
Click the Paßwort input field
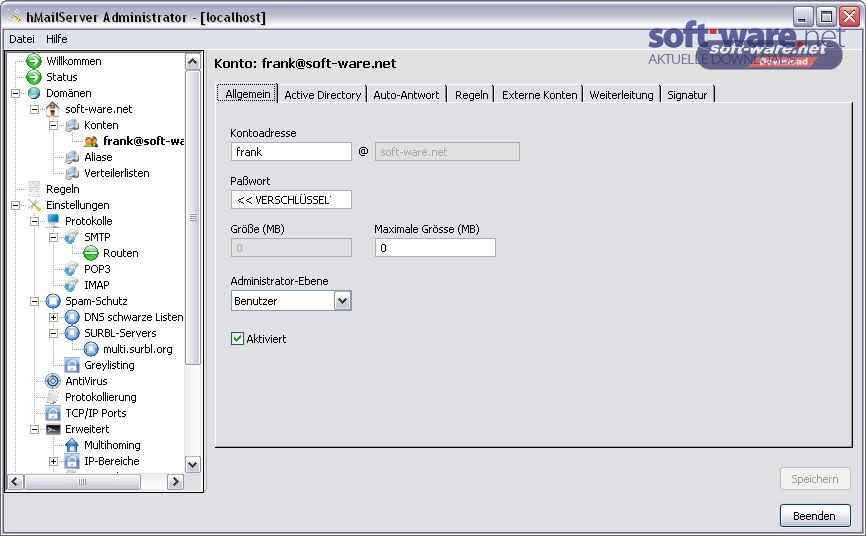291,200
